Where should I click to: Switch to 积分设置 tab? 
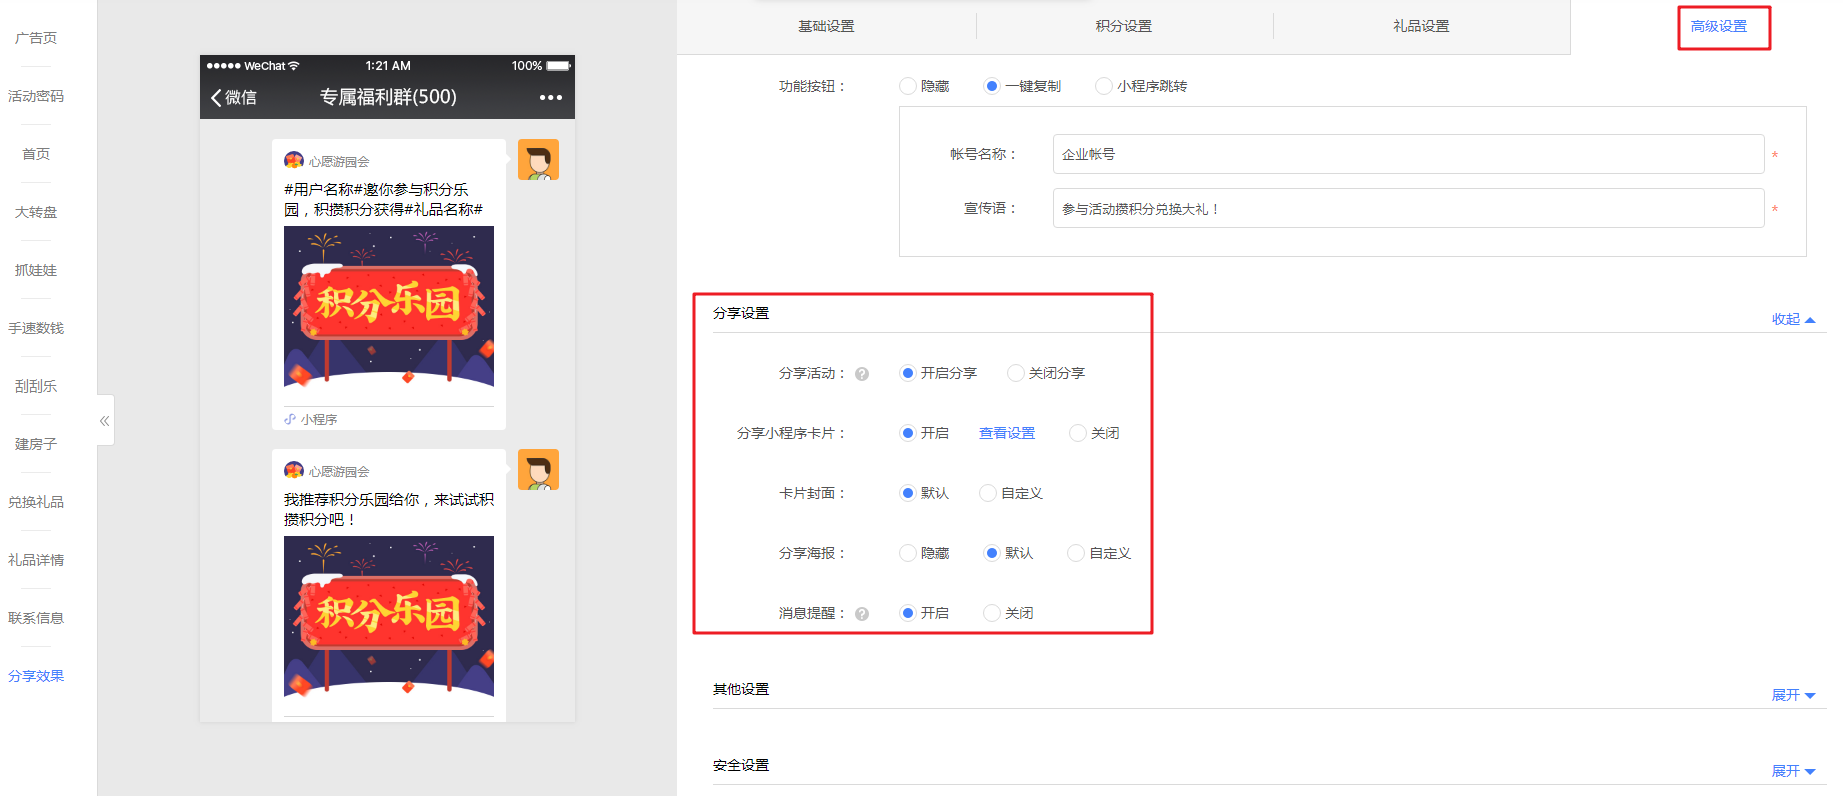[1124, 26]
